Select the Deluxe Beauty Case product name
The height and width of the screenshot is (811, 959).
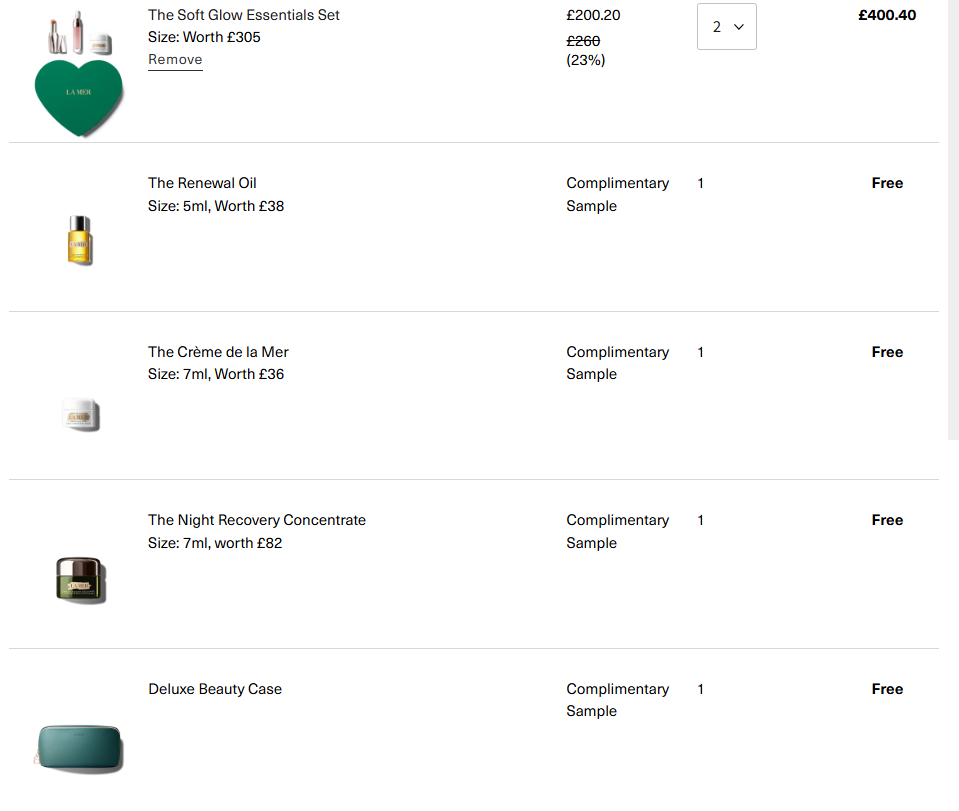(215, 689)
